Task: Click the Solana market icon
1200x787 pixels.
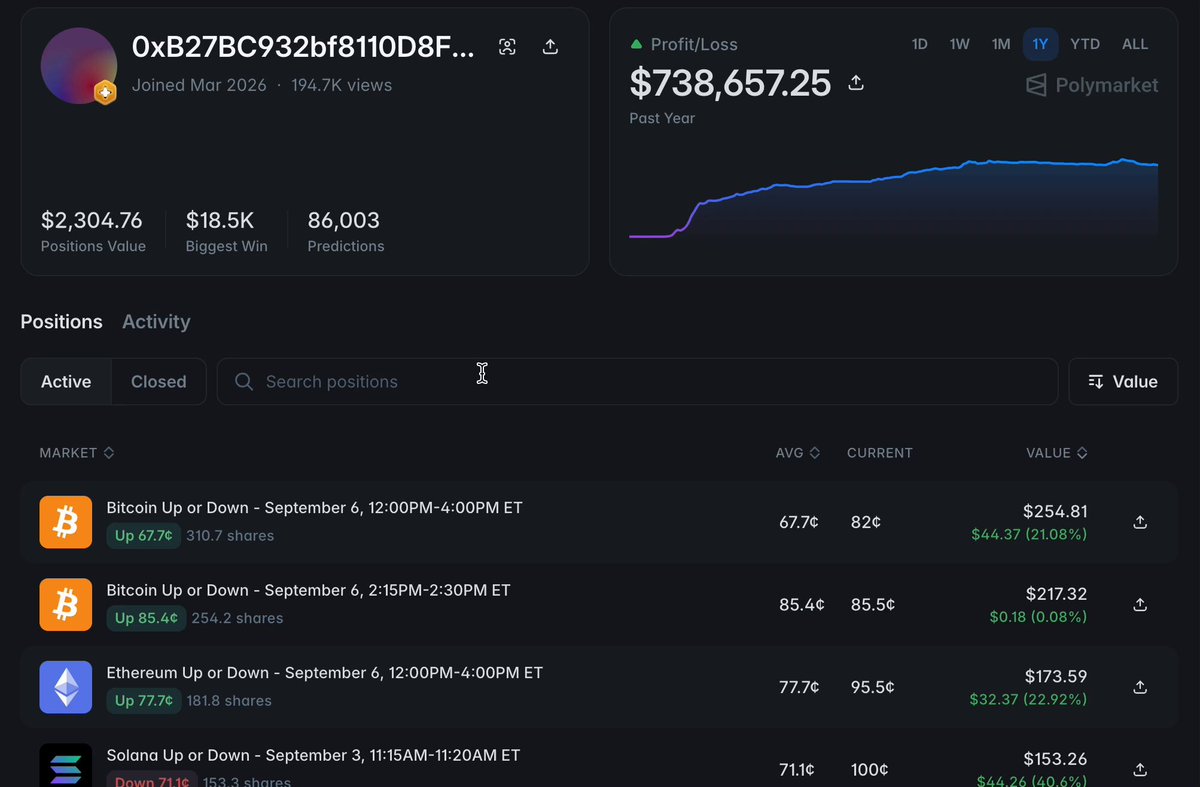Action: point(66,765)
